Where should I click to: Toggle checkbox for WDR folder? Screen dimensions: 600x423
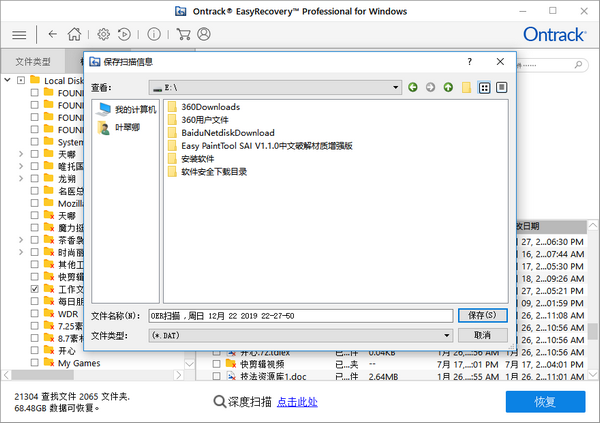34,314
